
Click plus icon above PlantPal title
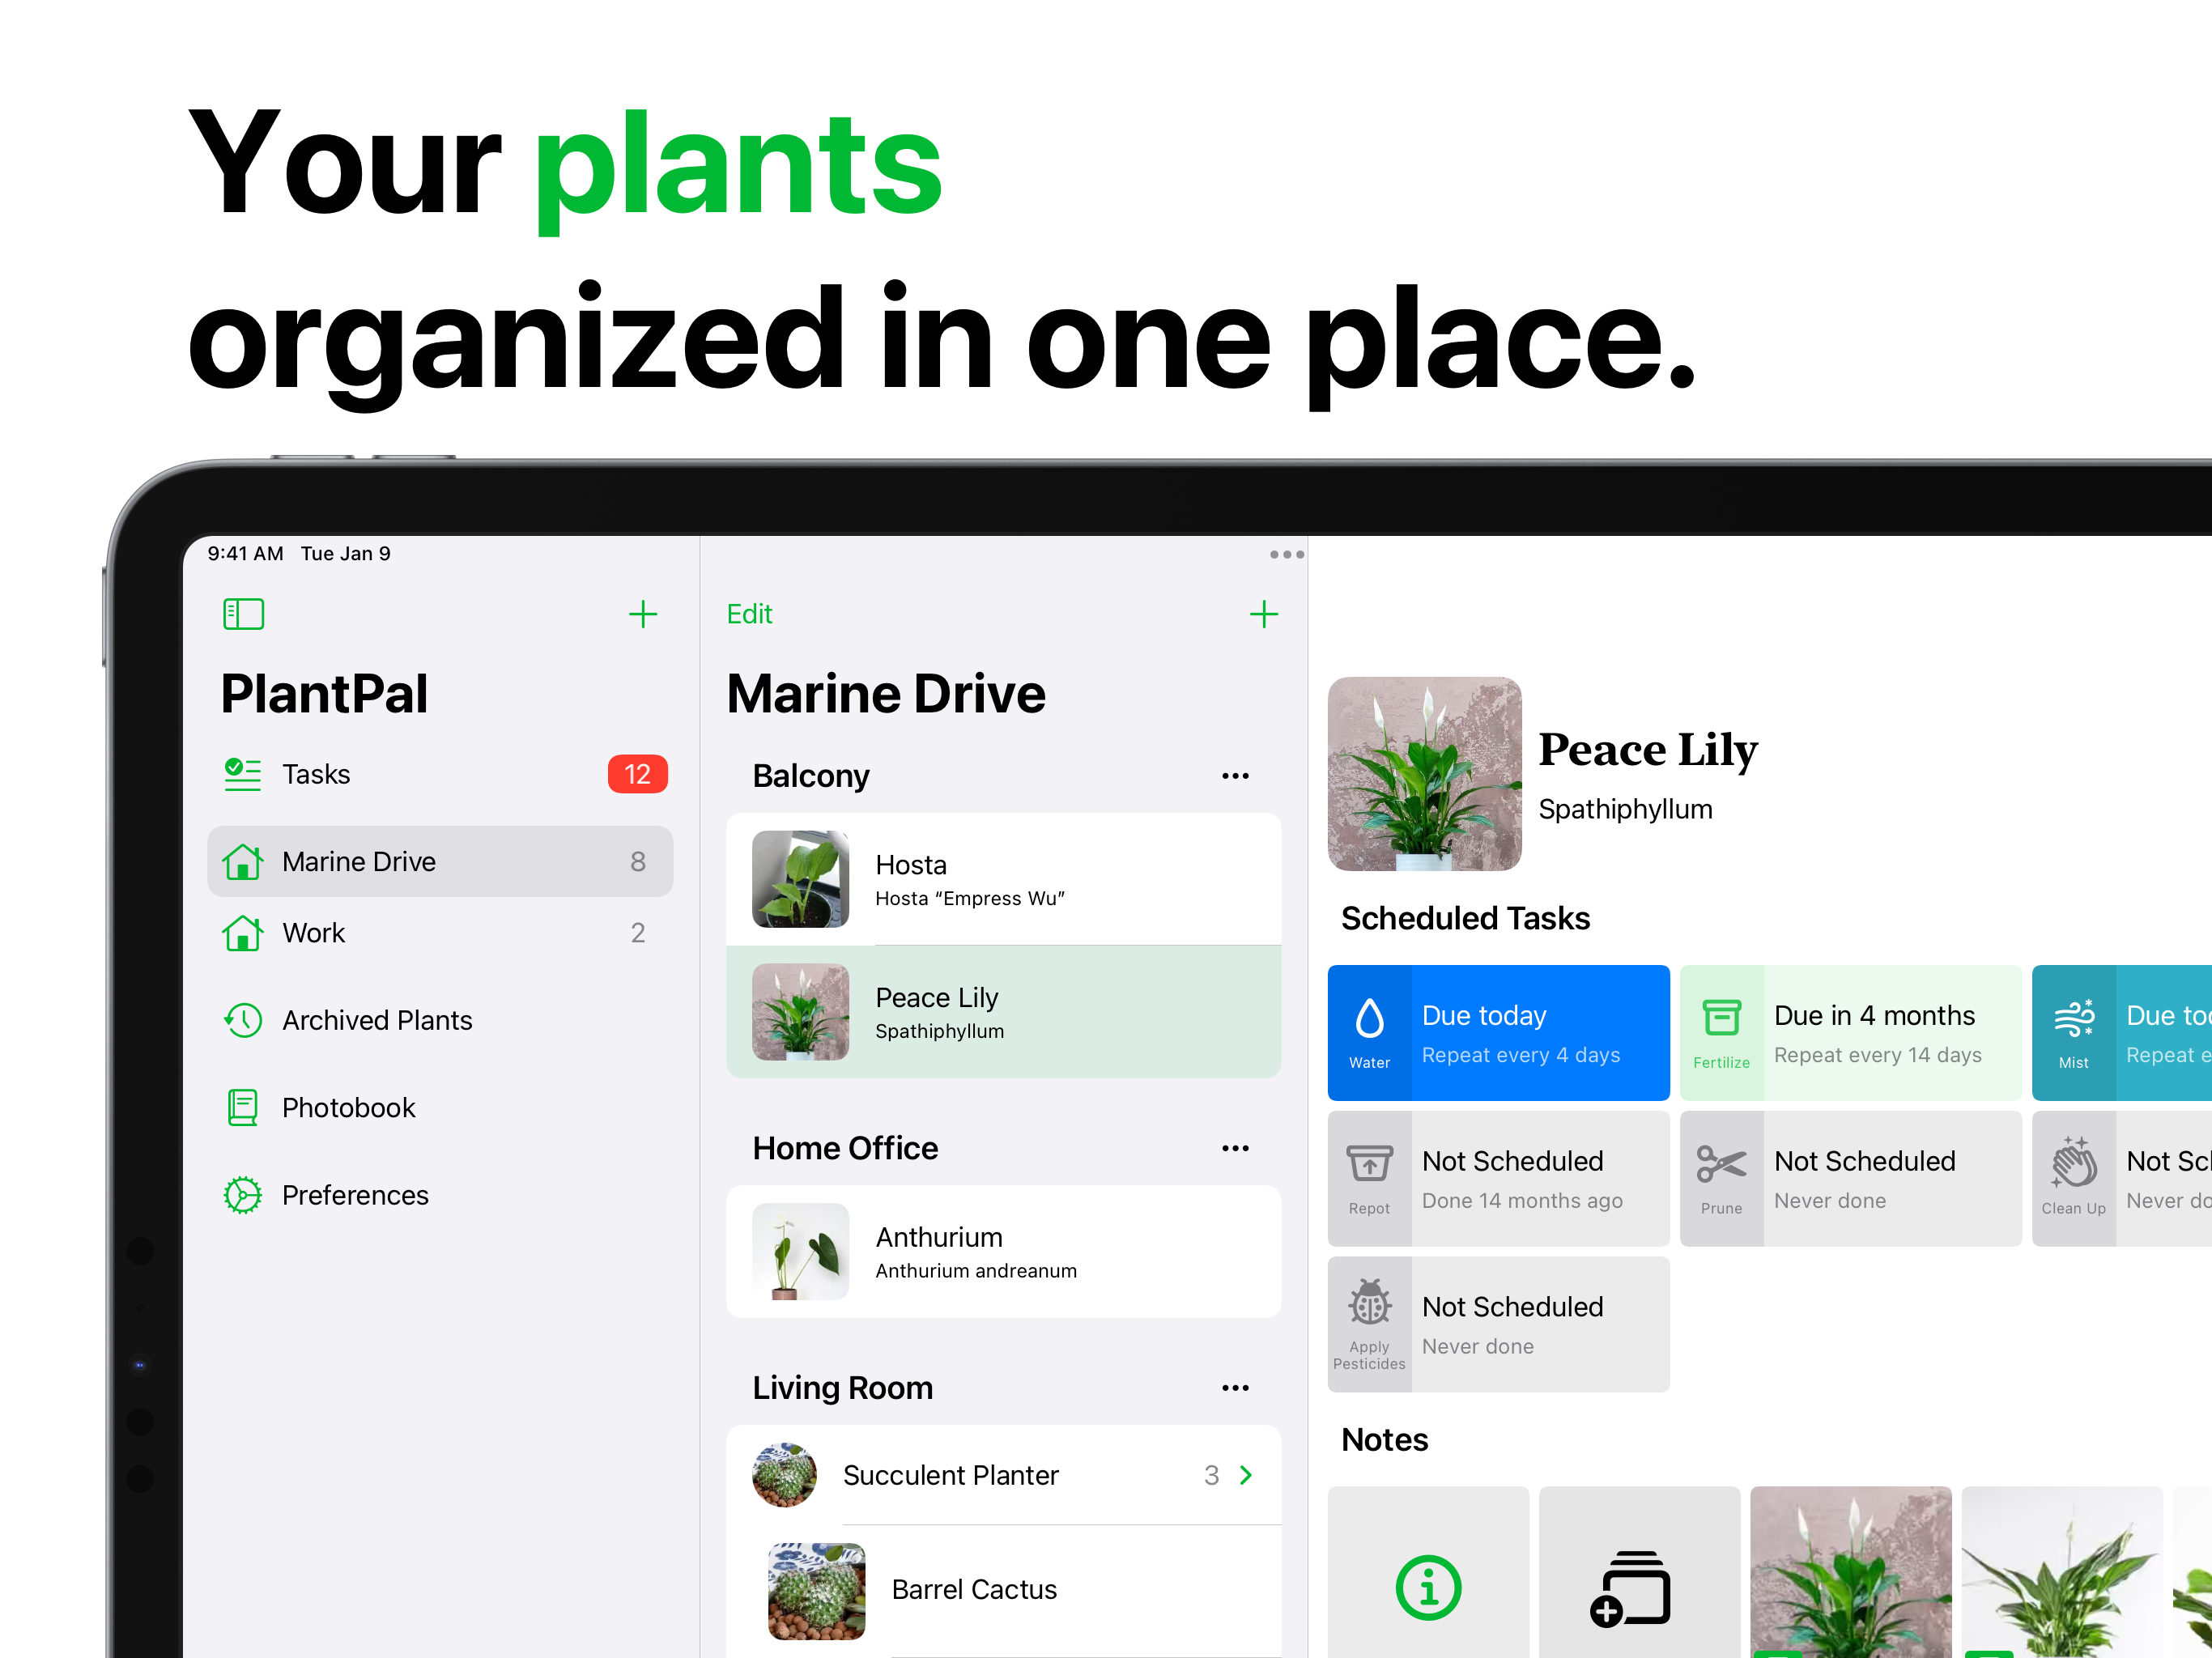coord(642,613)
